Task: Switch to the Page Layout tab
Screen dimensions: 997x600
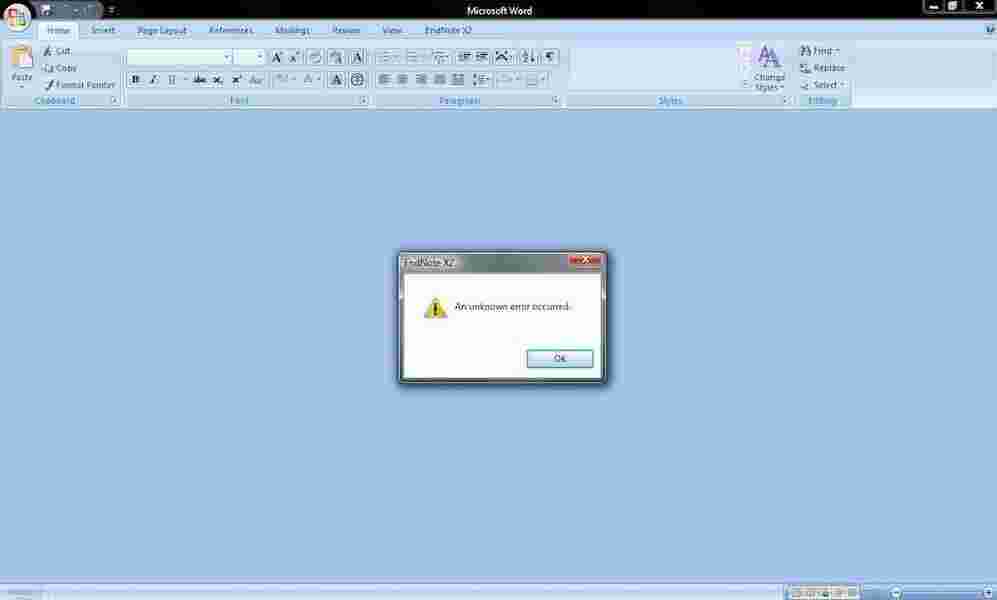Action: pyautogui.click(x=162, y=31)
